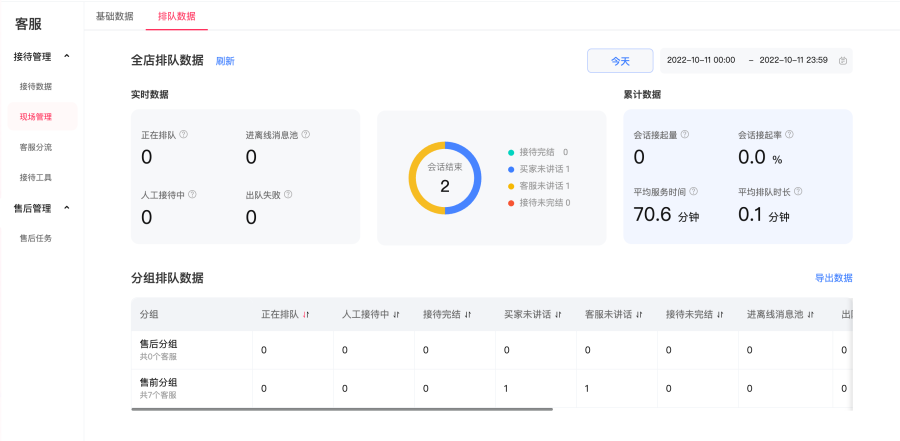This screenshot has height=441, width=900.
Task: Sort table by 人工接待中 column
Action: 396,315
